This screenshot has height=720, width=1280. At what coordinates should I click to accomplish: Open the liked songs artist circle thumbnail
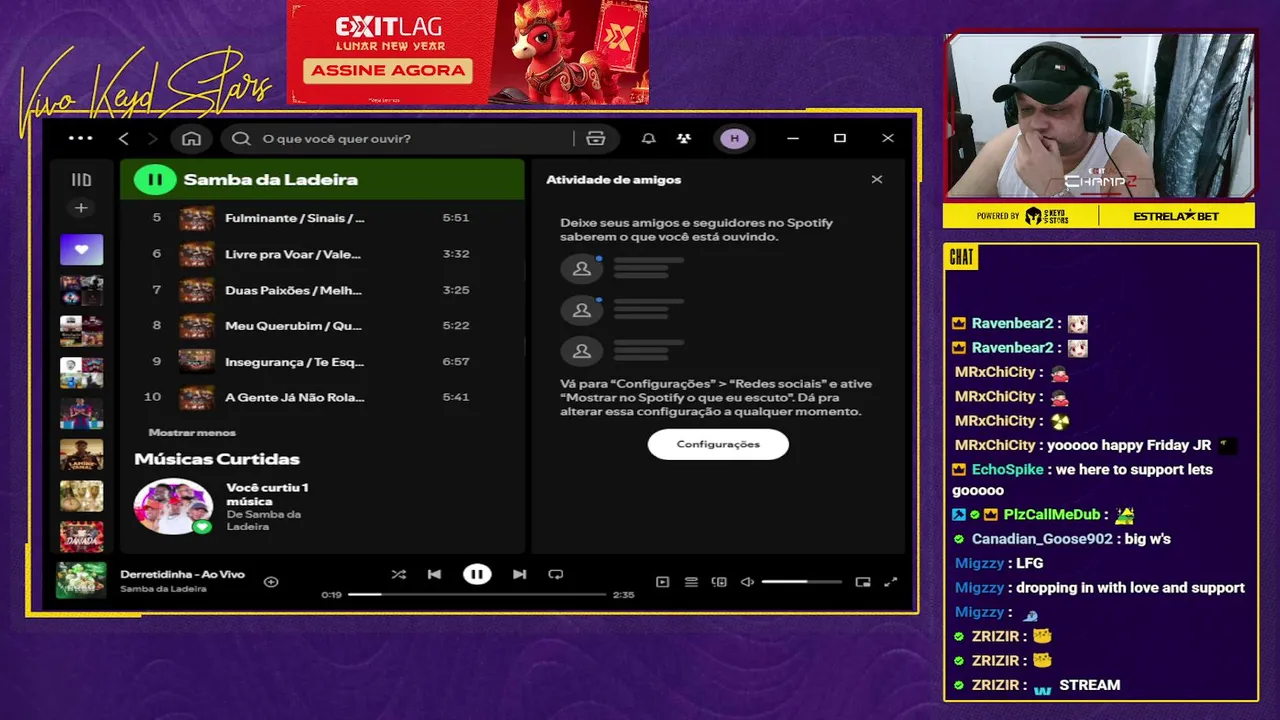(174, 506)
